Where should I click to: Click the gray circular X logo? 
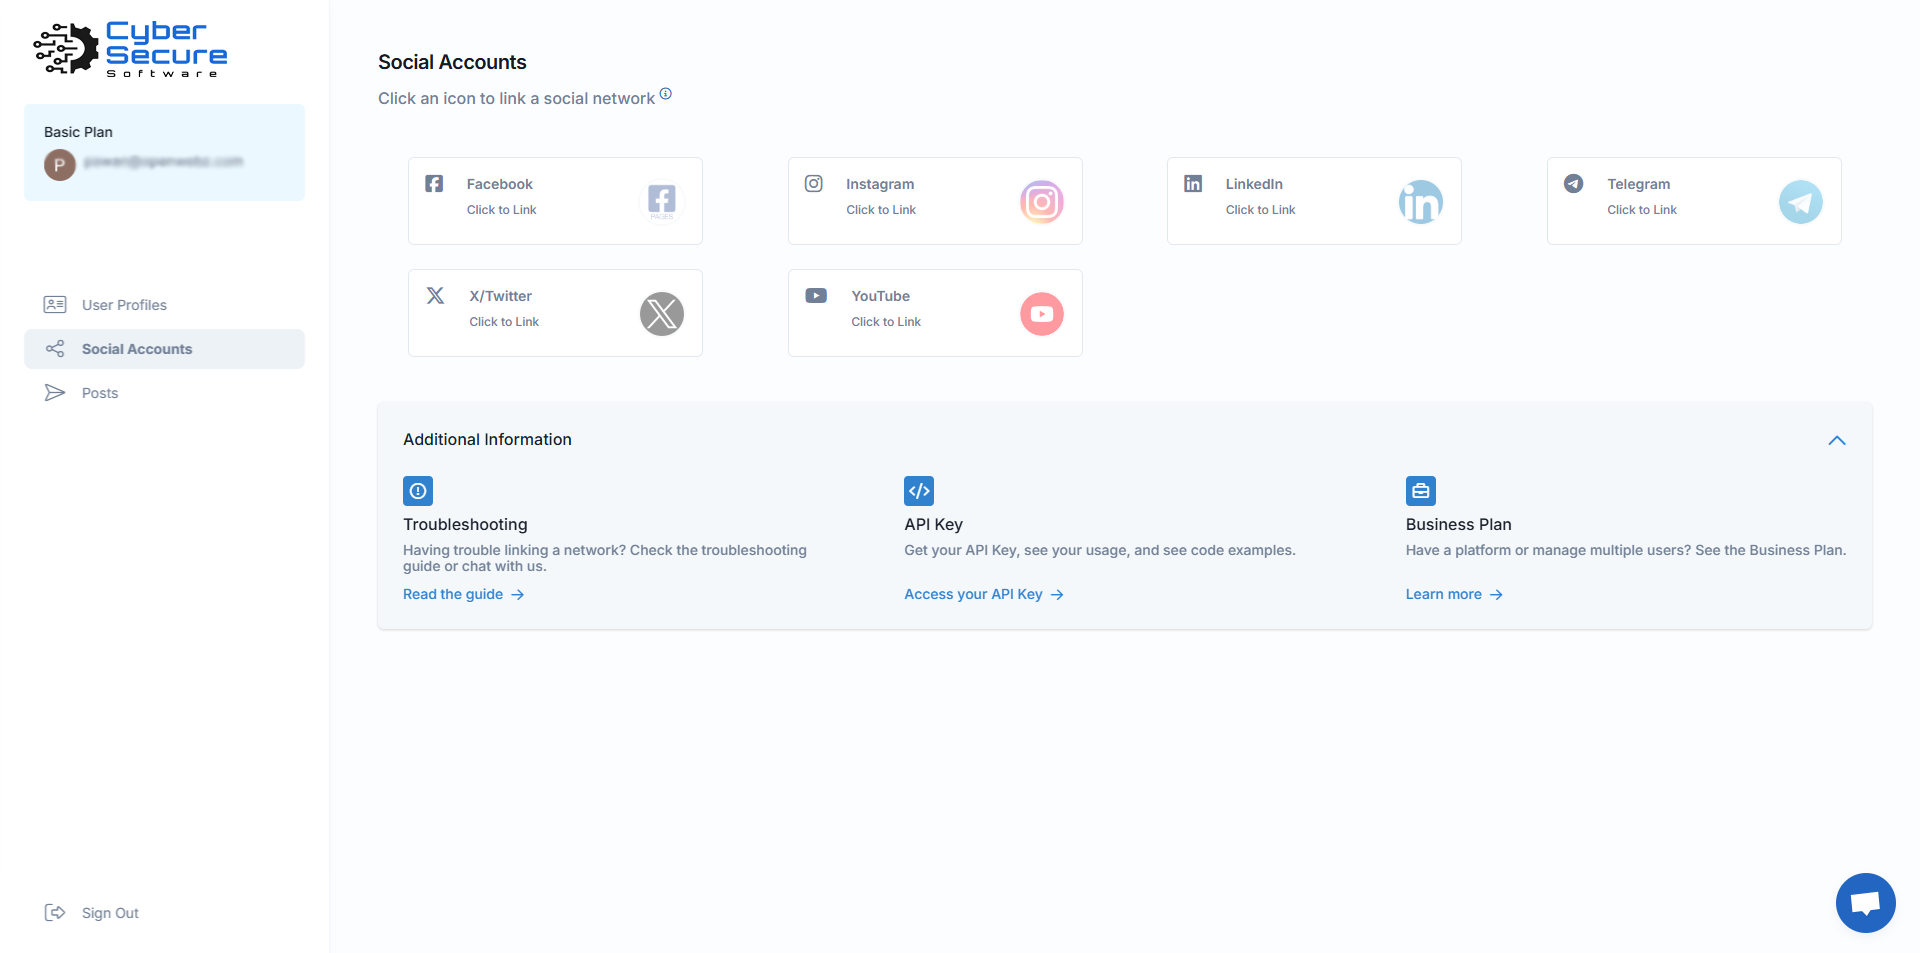(661, 314)
